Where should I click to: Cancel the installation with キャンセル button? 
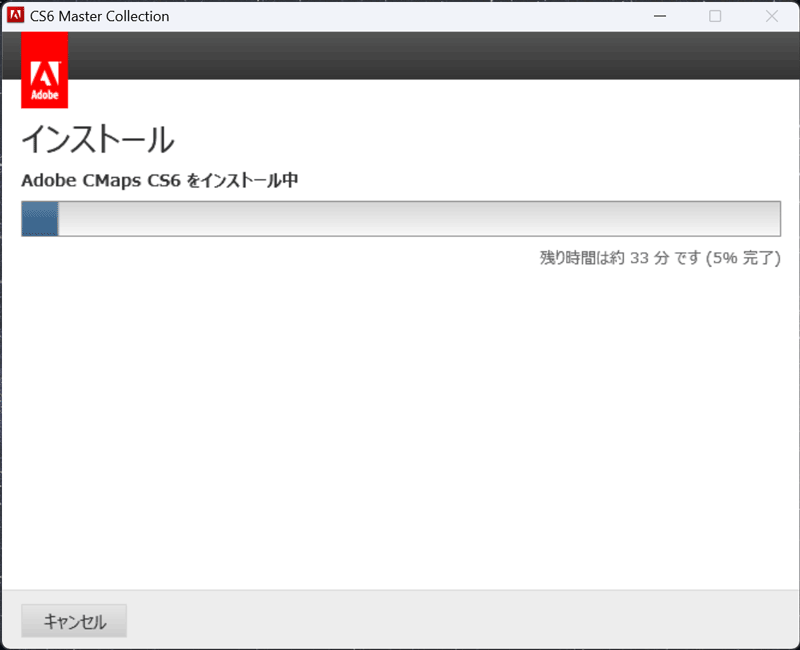click(74, 621)
